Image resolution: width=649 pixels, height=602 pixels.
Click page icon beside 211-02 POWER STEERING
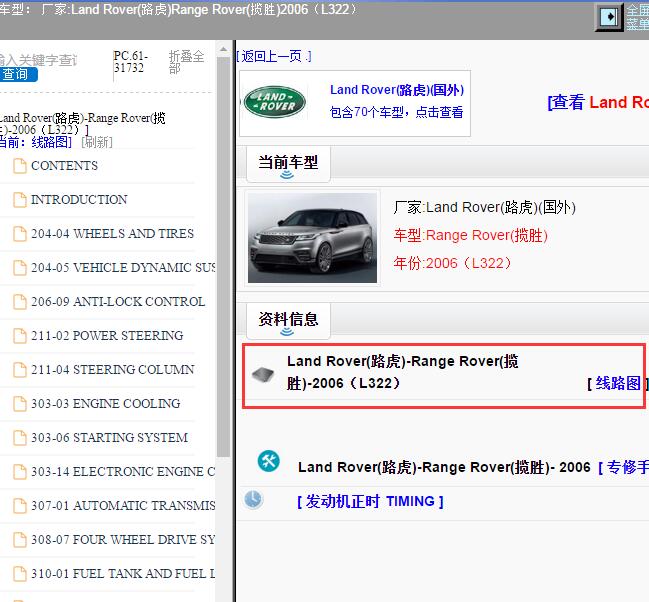(x=19, y=335)
